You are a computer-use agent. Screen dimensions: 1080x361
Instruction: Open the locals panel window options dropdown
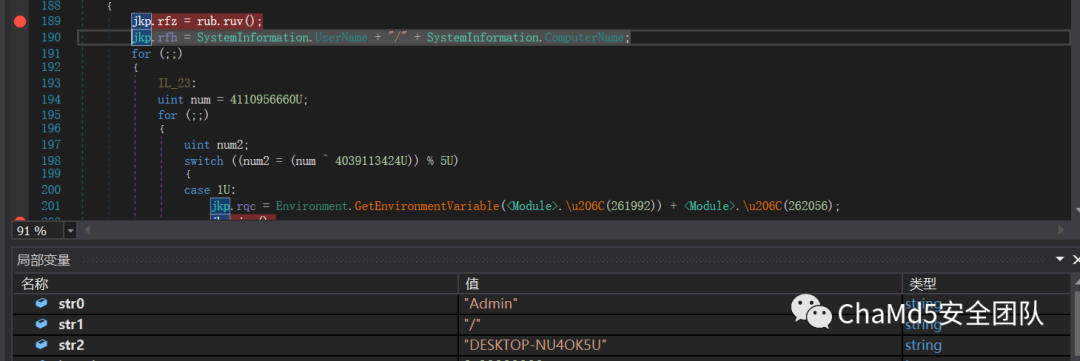pyautogui.click(x=1060, y=259)
